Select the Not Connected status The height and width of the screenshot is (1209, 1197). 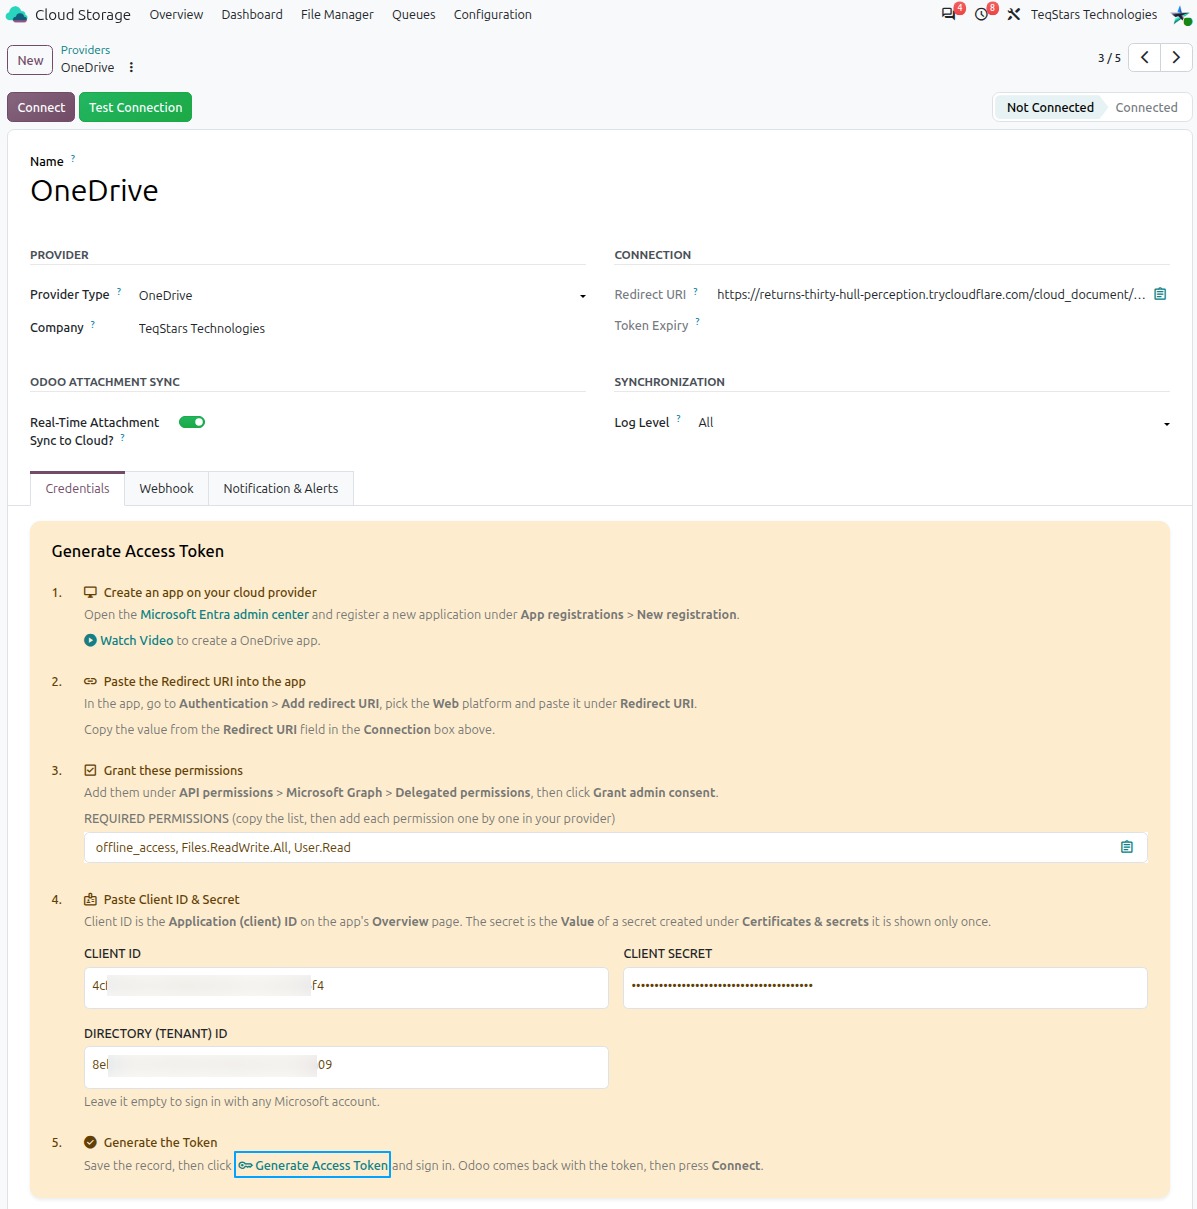[x=1050, y=107]
